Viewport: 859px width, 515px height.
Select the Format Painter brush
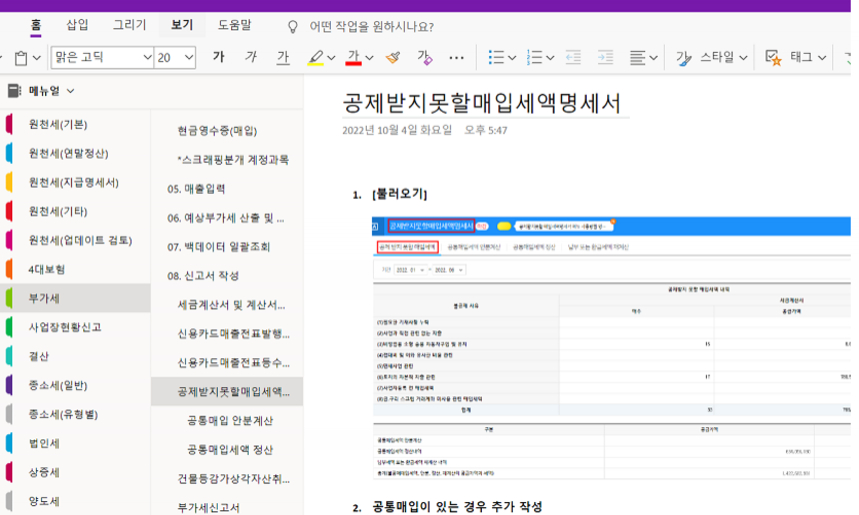[x=393, y=57]
